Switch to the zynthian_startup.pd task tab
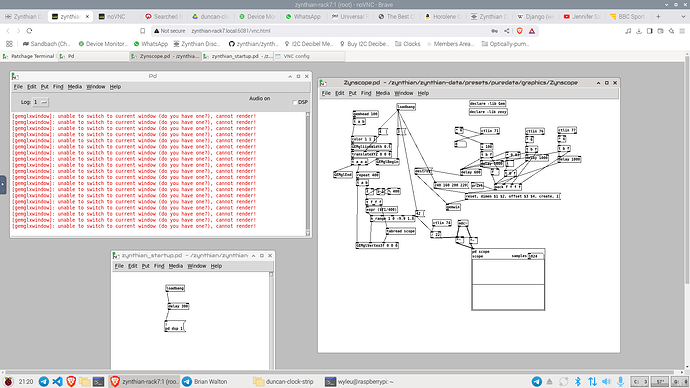 click(x=238, y=56)
